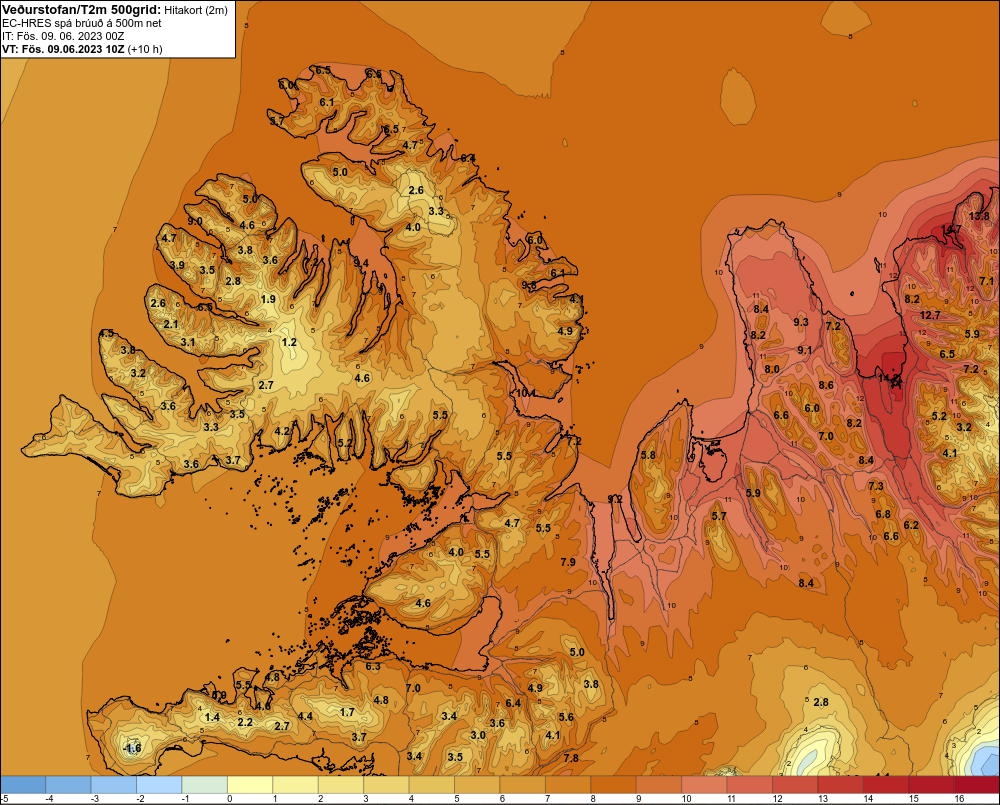Click the 7.1 temperature value

[x=987, y=281]
